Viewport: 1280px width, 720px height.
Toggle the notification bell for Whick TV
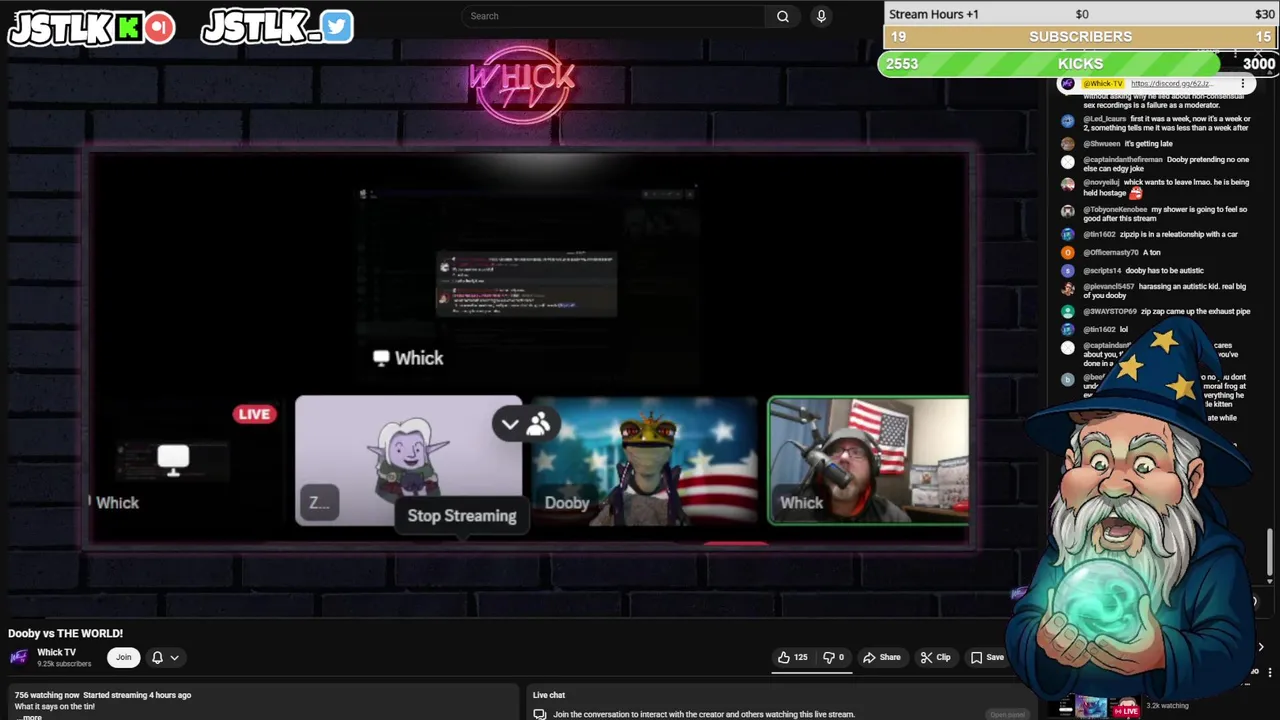[157, 657]
